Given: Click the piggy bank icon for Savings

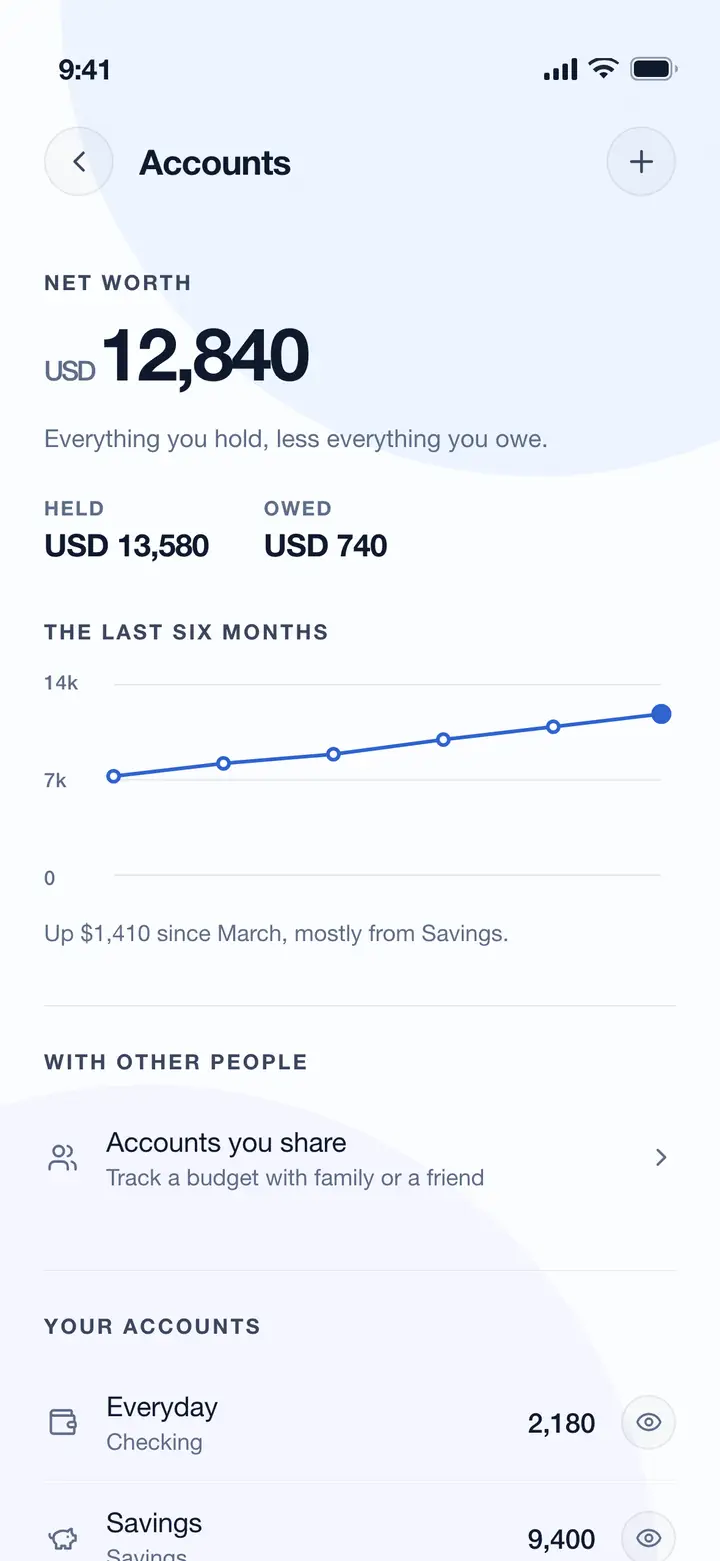Looking at the screenshot, I should pyautogui.click(x=63, y=1538).
